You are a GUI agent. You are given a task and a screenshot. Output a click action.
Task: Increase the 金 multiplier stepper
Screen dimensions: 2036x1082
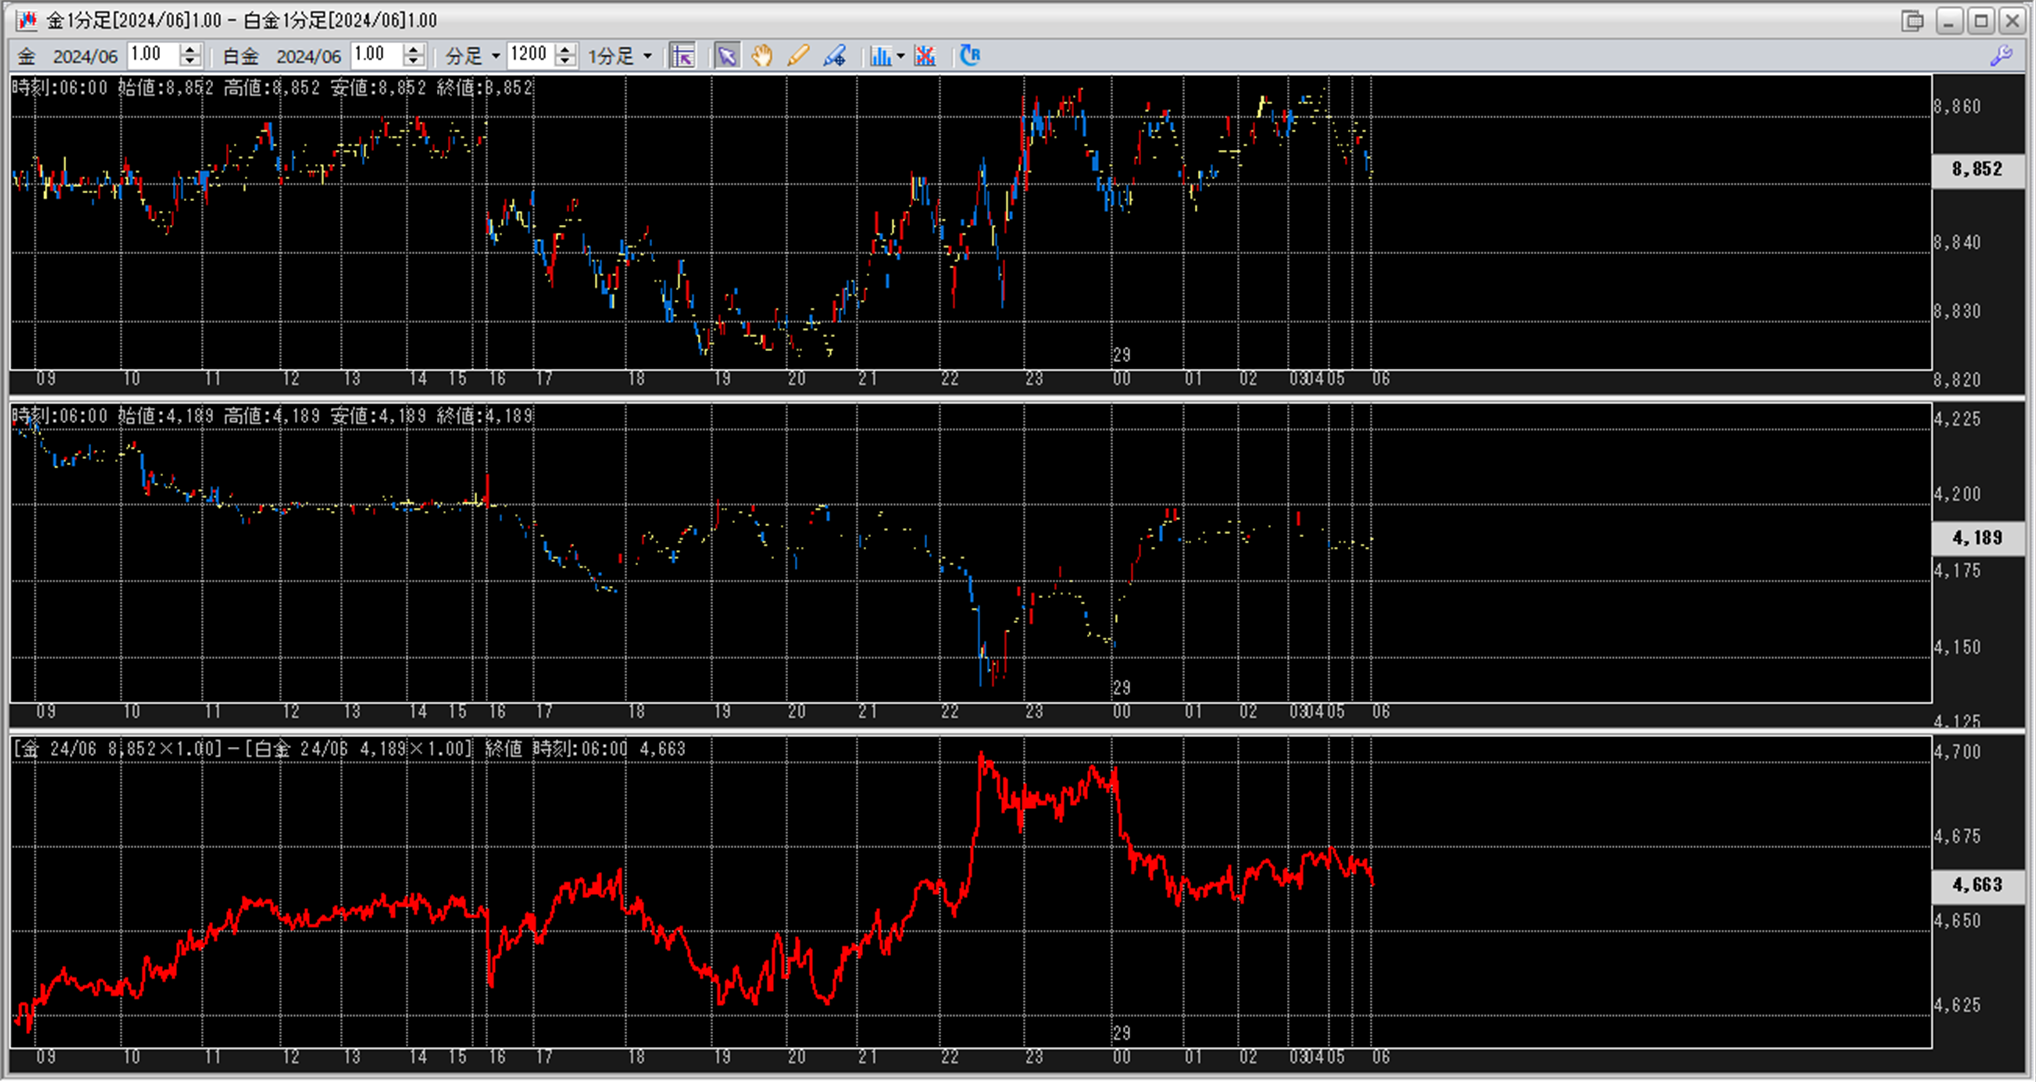click(190, 50)
